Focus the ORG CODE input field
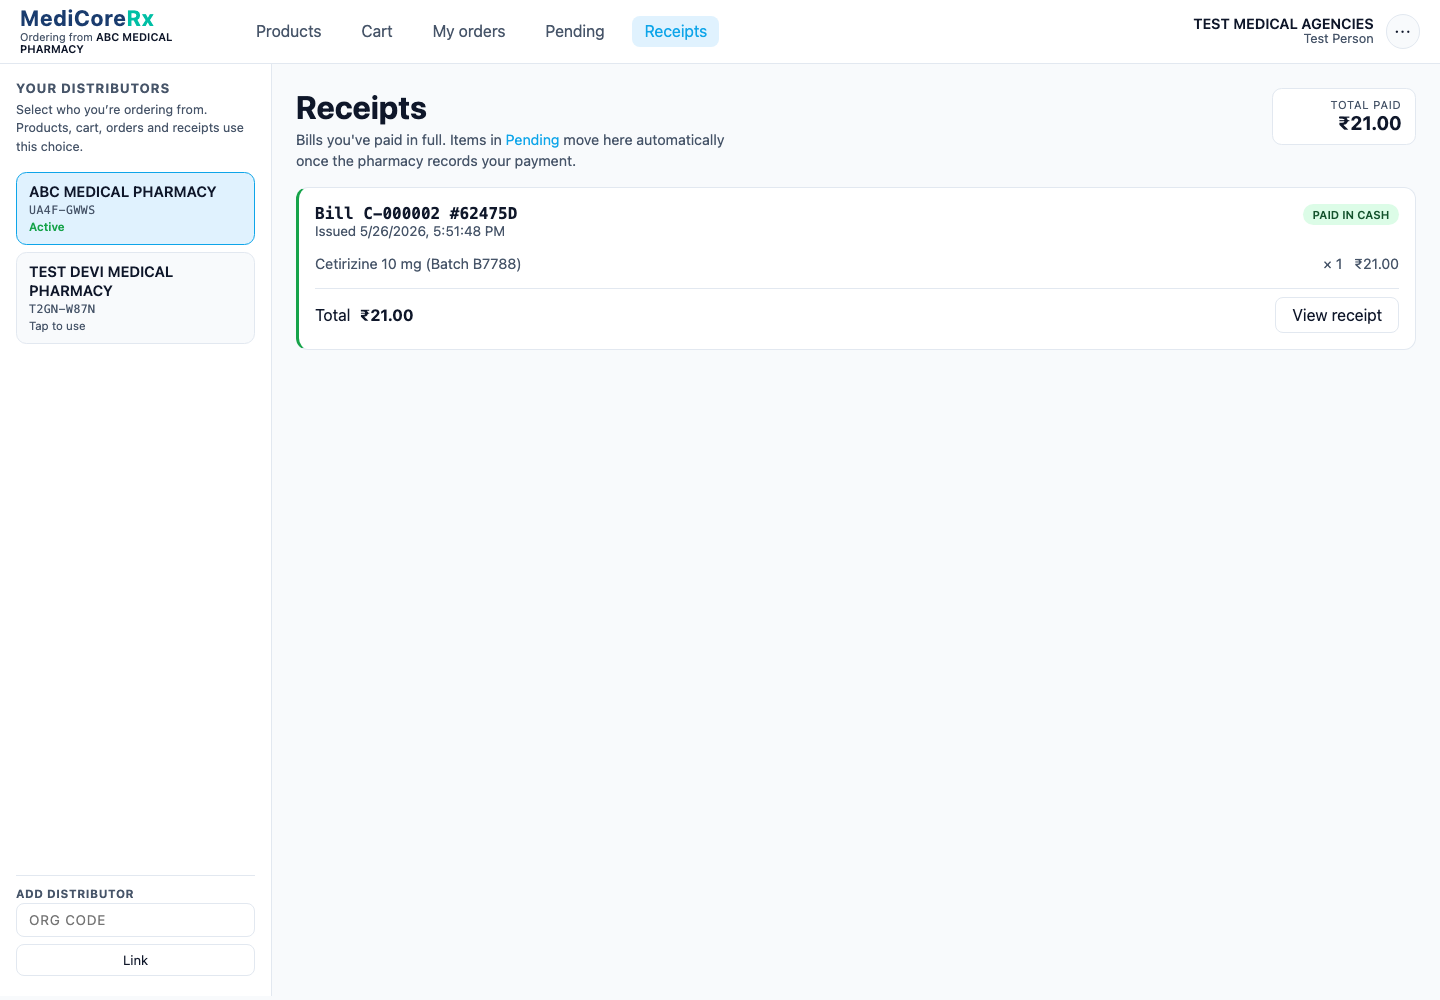The width and height of the screenshot is (1440, 1000). click(x=135, y=920)
